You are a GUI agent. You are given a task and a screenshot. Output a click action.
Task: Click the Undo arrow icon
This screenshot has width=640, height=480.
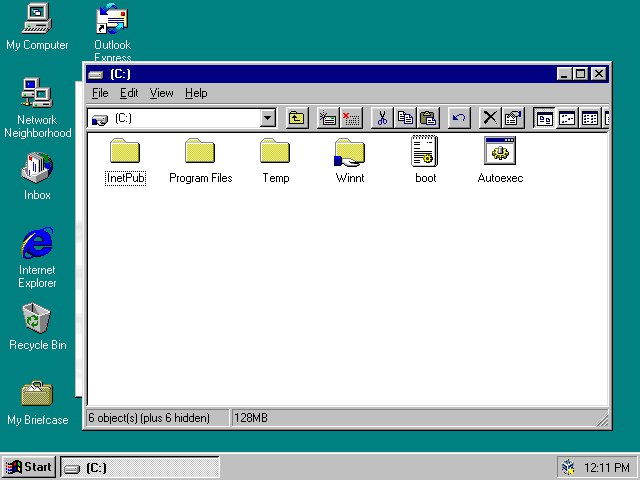pos(459,118)
